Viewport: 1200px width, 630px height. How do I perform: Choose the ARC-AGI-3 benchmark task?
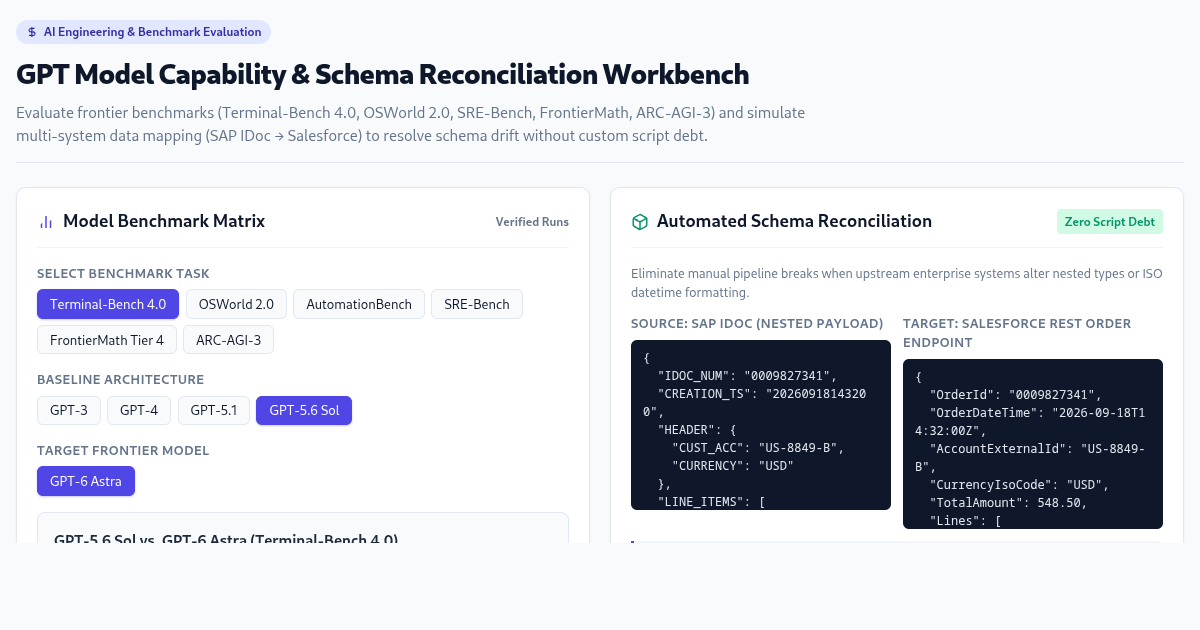[x=229, y=340]
